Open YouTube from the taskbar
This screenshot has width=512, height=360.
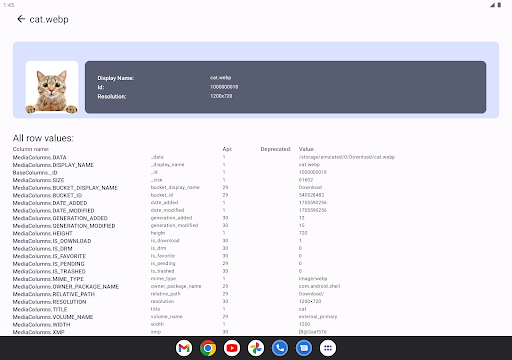tap(232, 348)
